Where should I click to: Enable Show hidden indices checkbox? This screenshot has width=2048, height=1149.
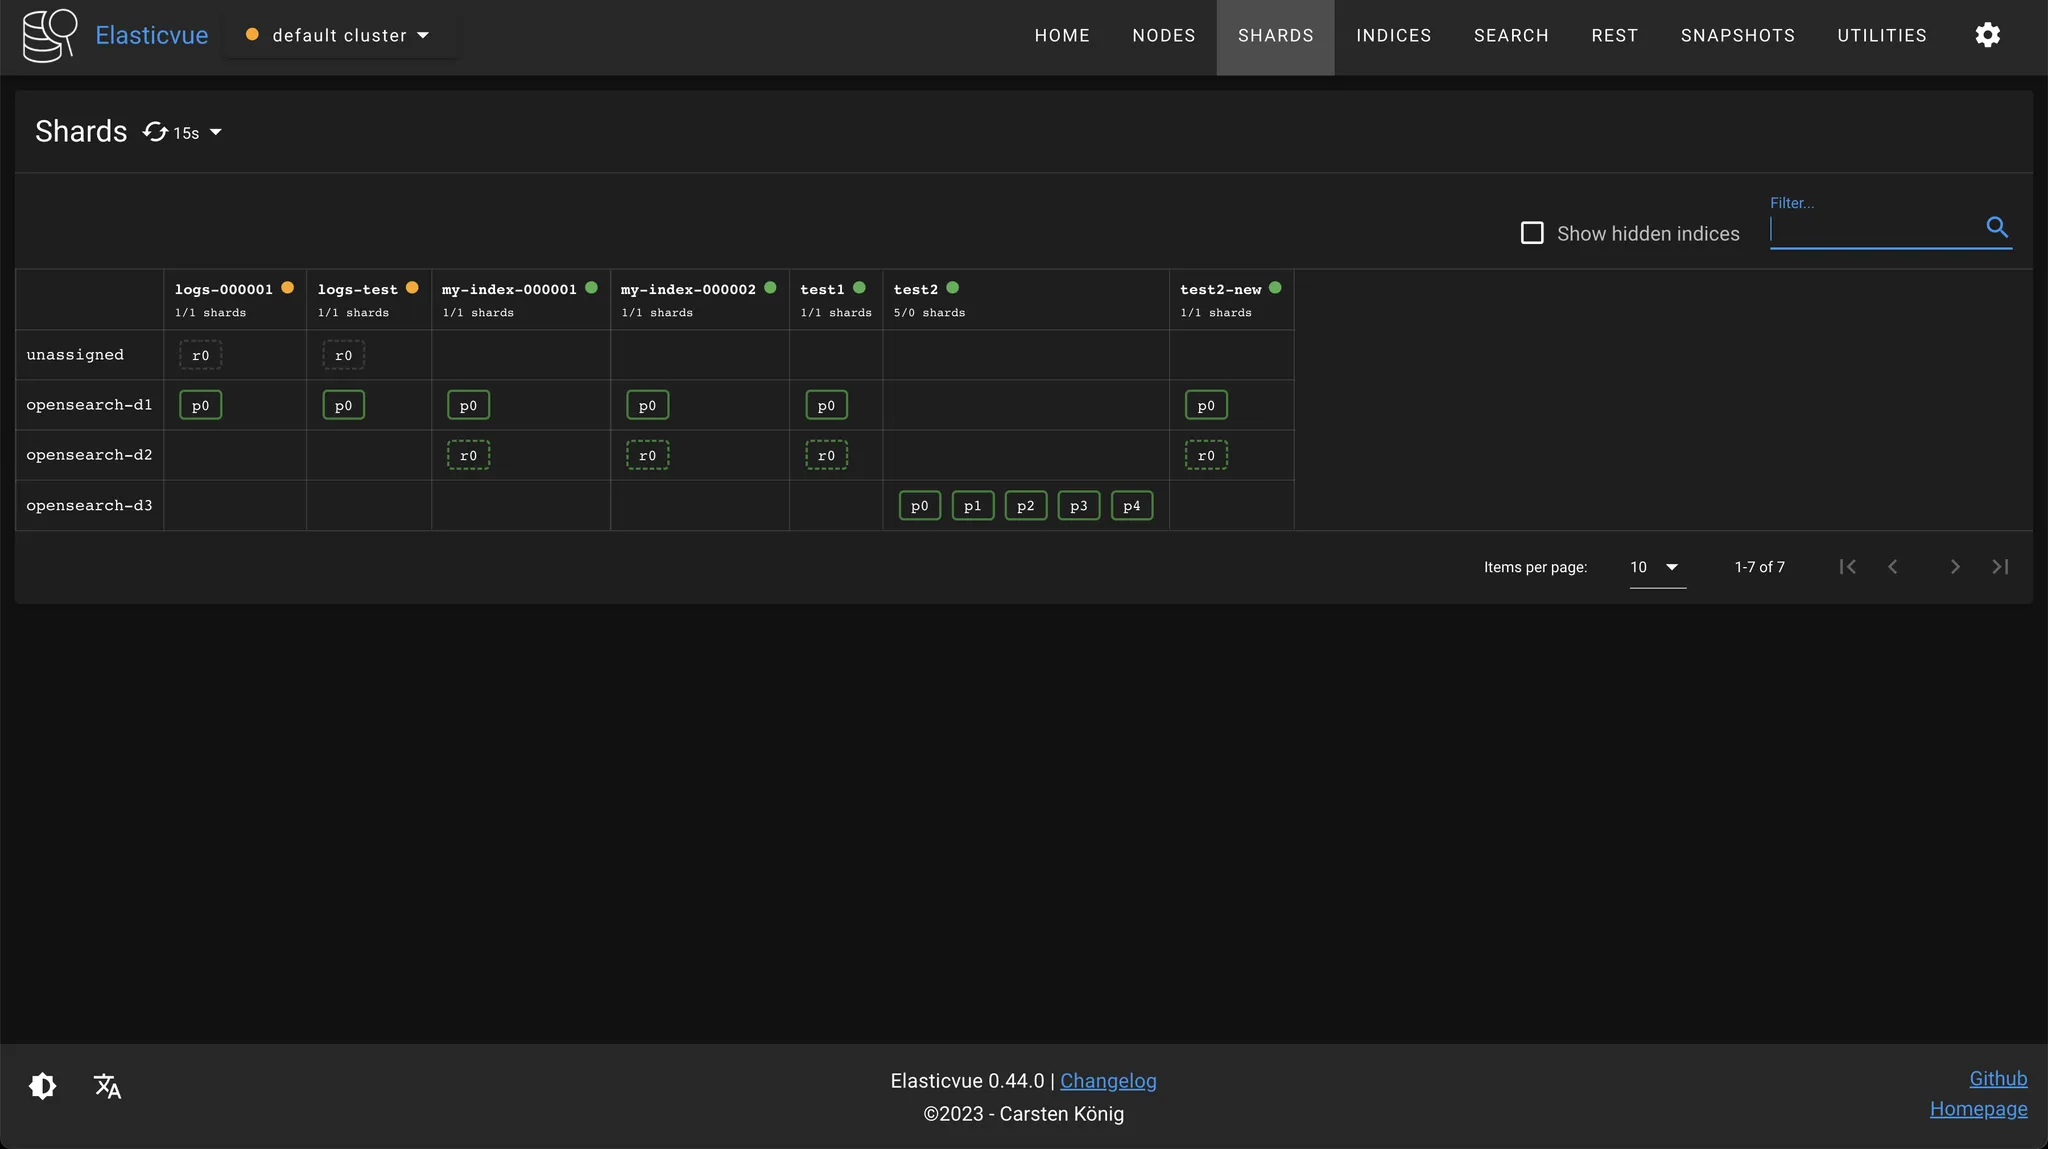pyautogui.click(x=1532, y=233)
